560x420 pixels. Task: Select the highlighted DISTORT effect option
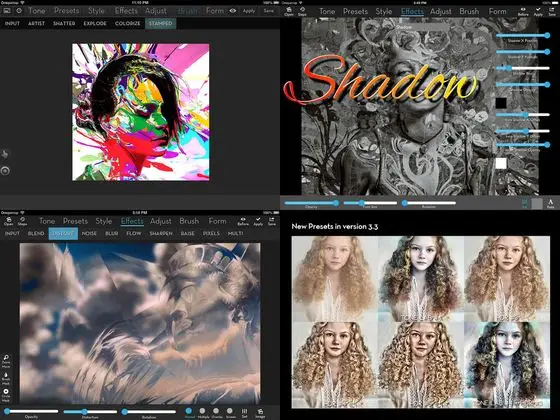(x=63, y=234)
